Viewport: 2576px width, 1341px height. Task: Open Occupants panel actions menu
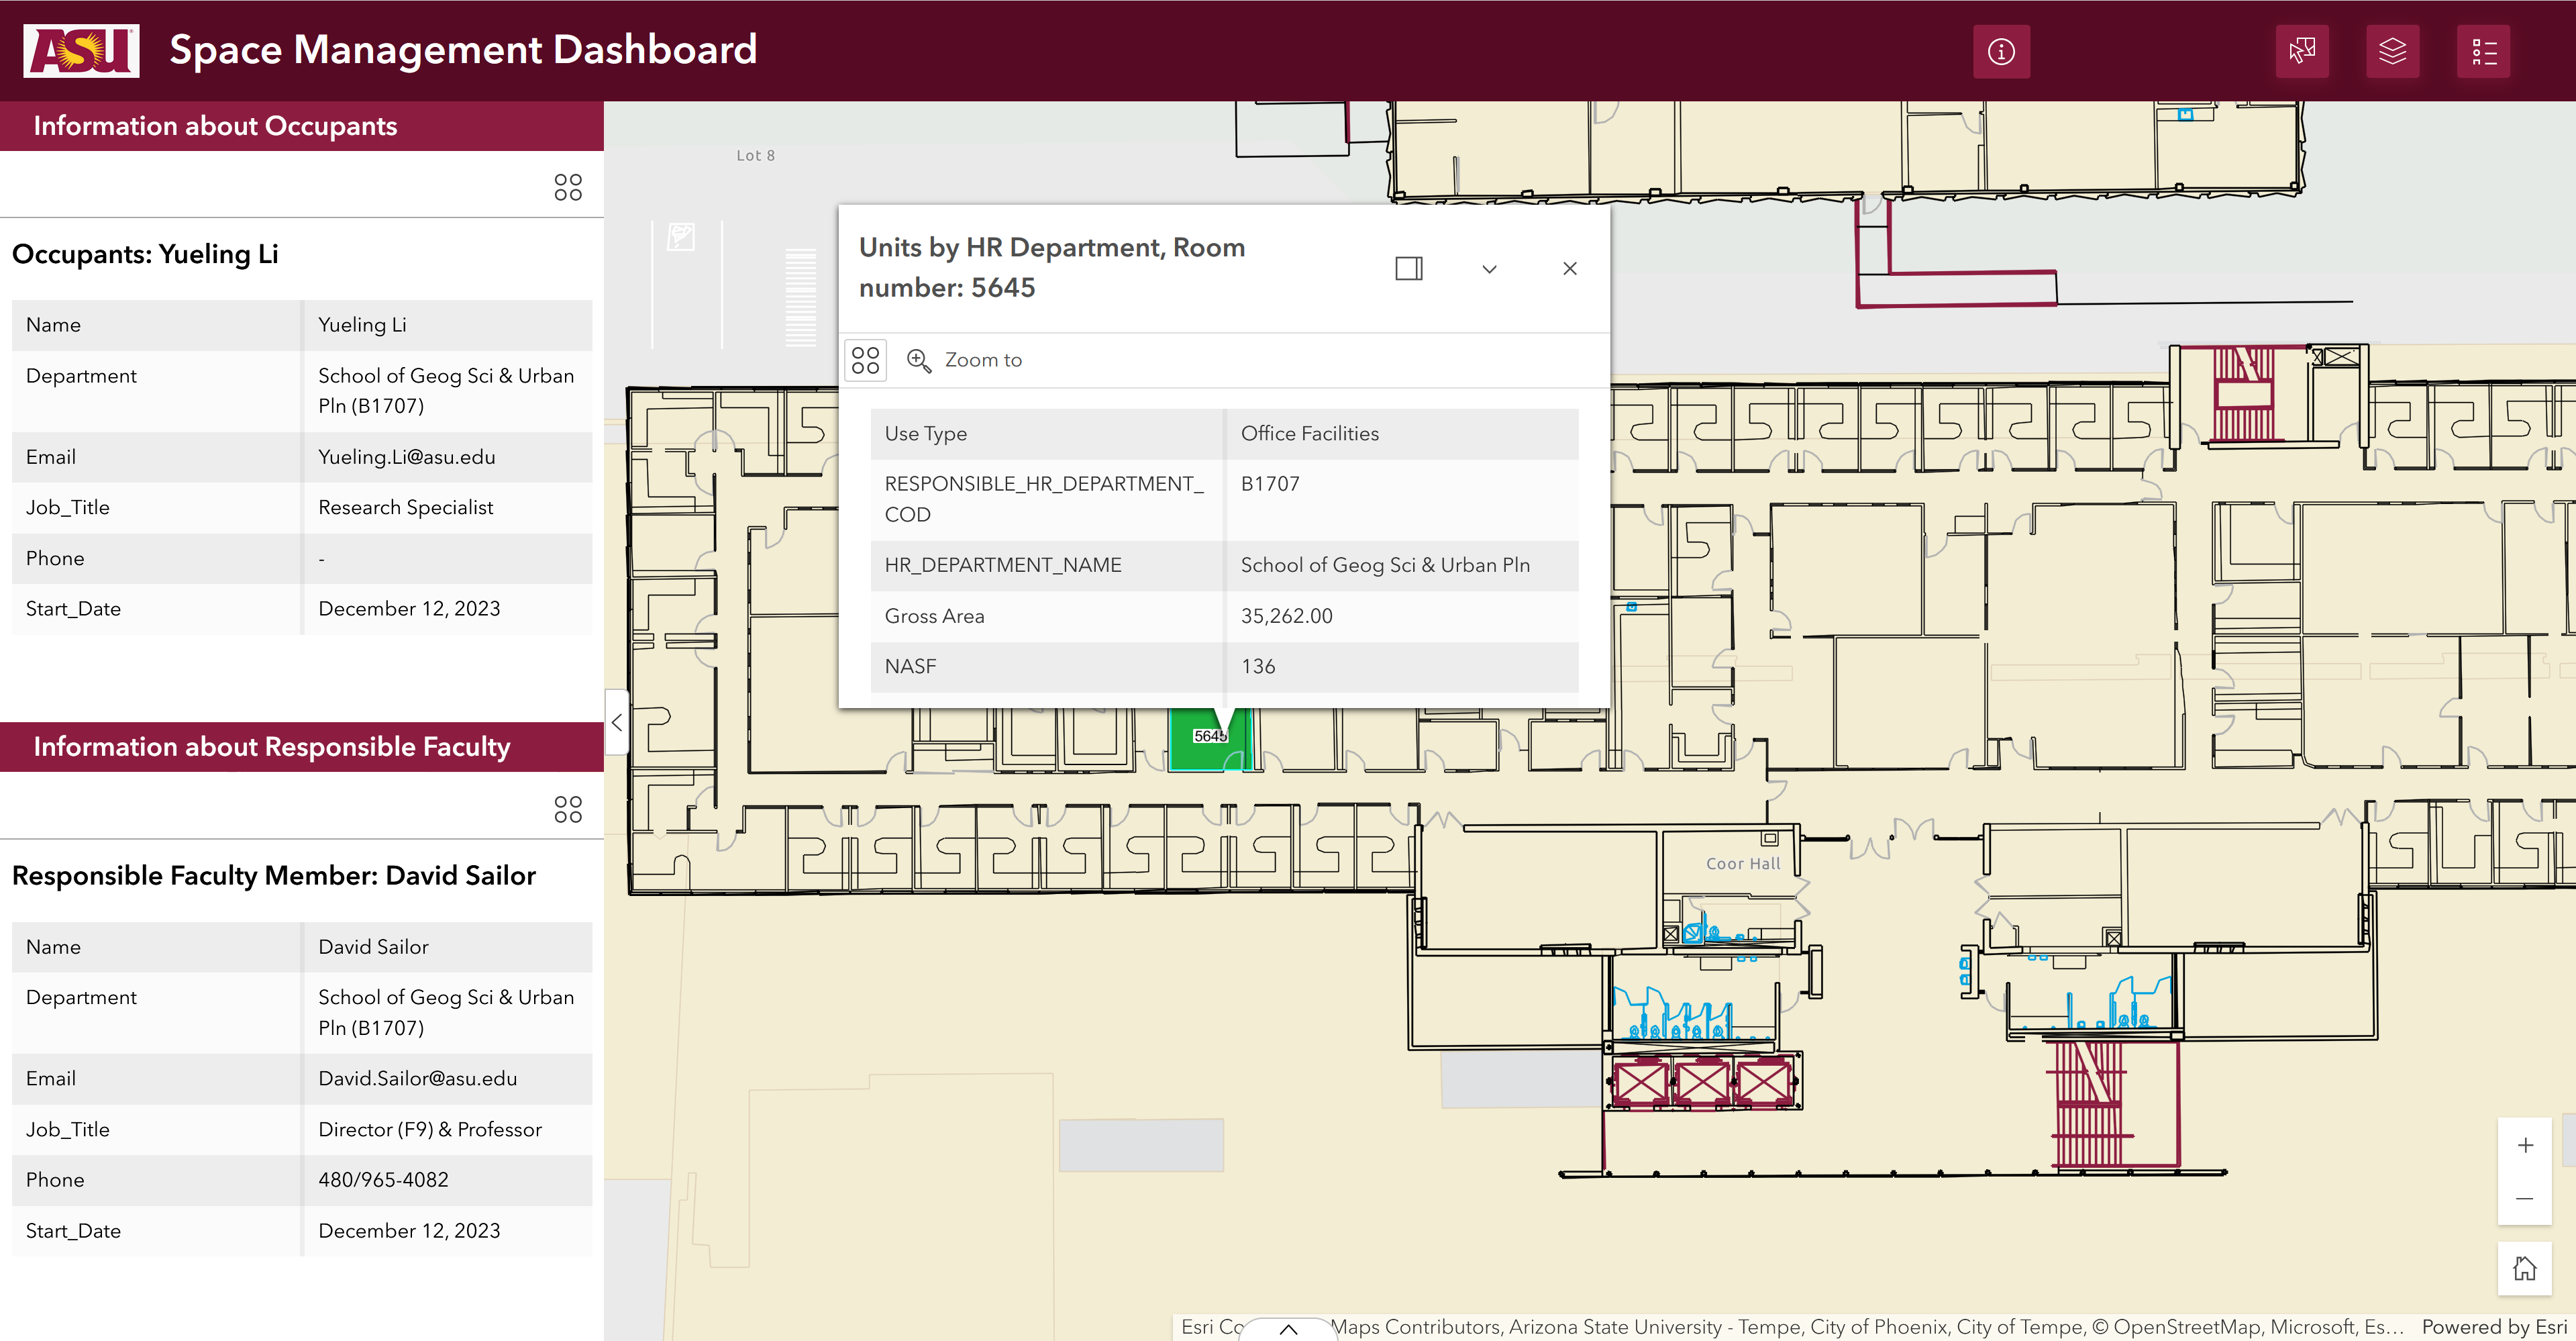click(x=568, y=187)
